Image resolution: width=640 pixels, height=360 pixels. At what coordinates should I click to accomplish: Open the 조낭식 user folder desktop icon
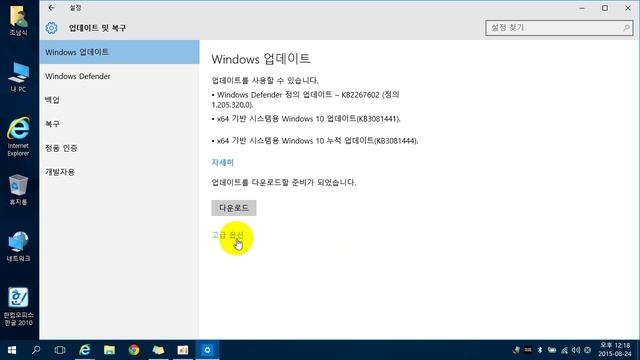click(18, 20)
